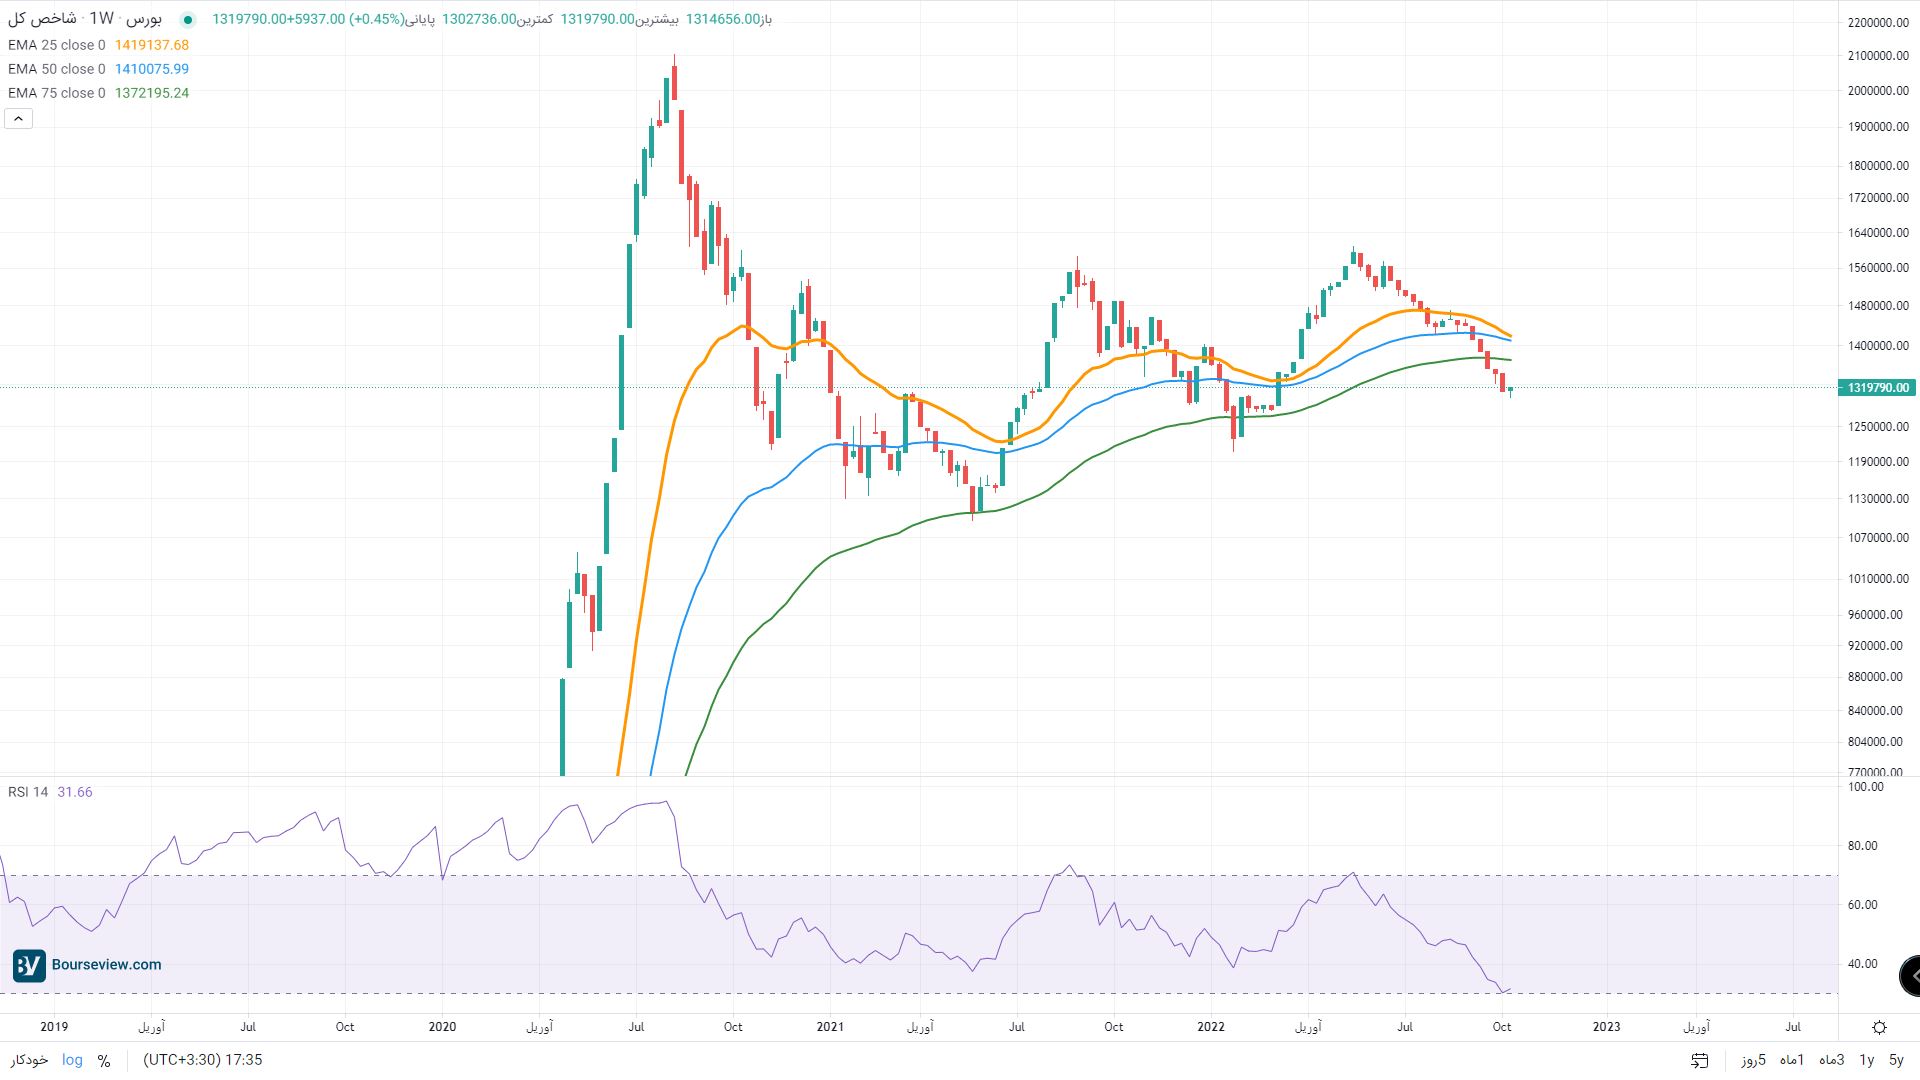
Task: Open chart settings gear icon
Action: [1879, 1027]
